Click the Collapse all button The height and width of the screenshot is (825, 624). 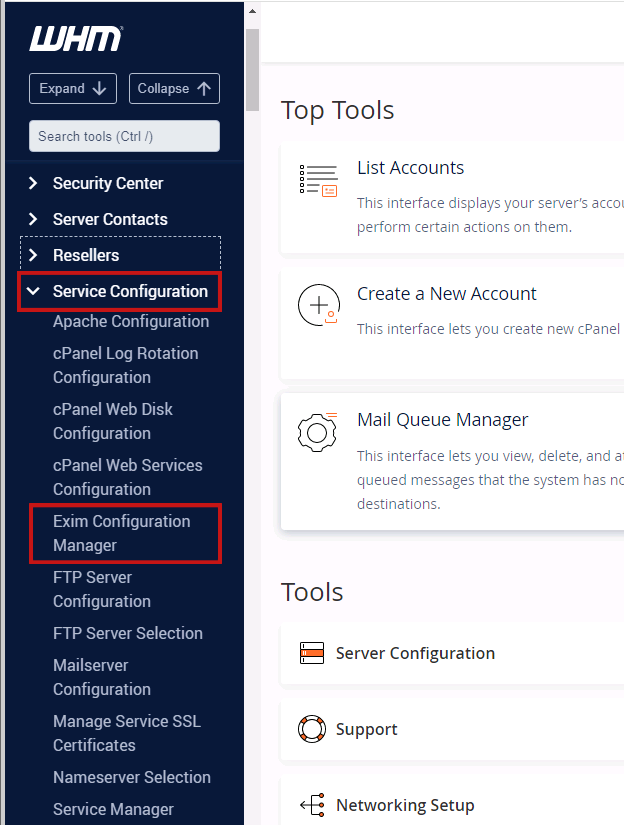[x=174, y=88]
